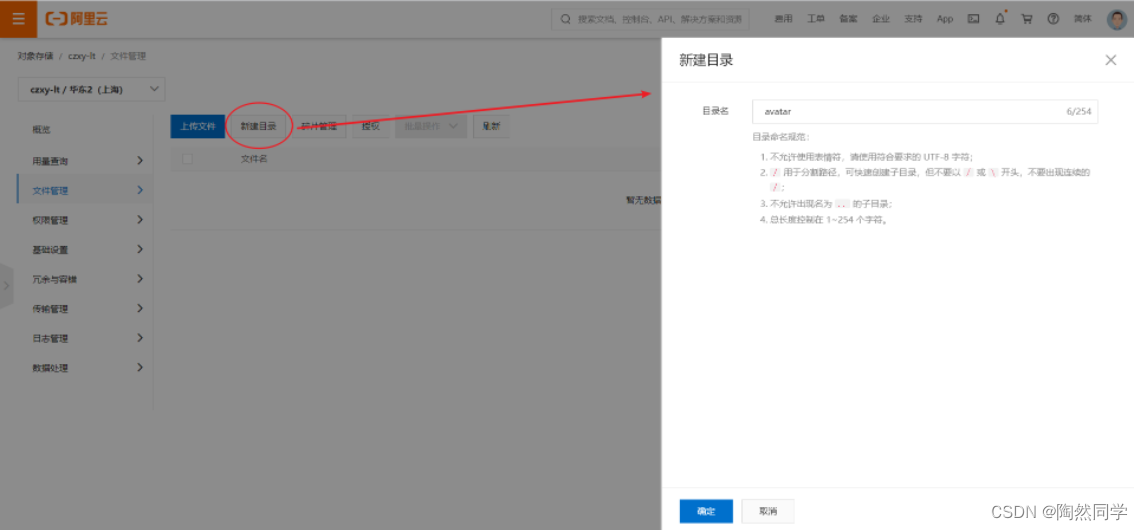Open the czxy-lt bucket selector dropdown

pyautogui.click(x=91, y=89)
